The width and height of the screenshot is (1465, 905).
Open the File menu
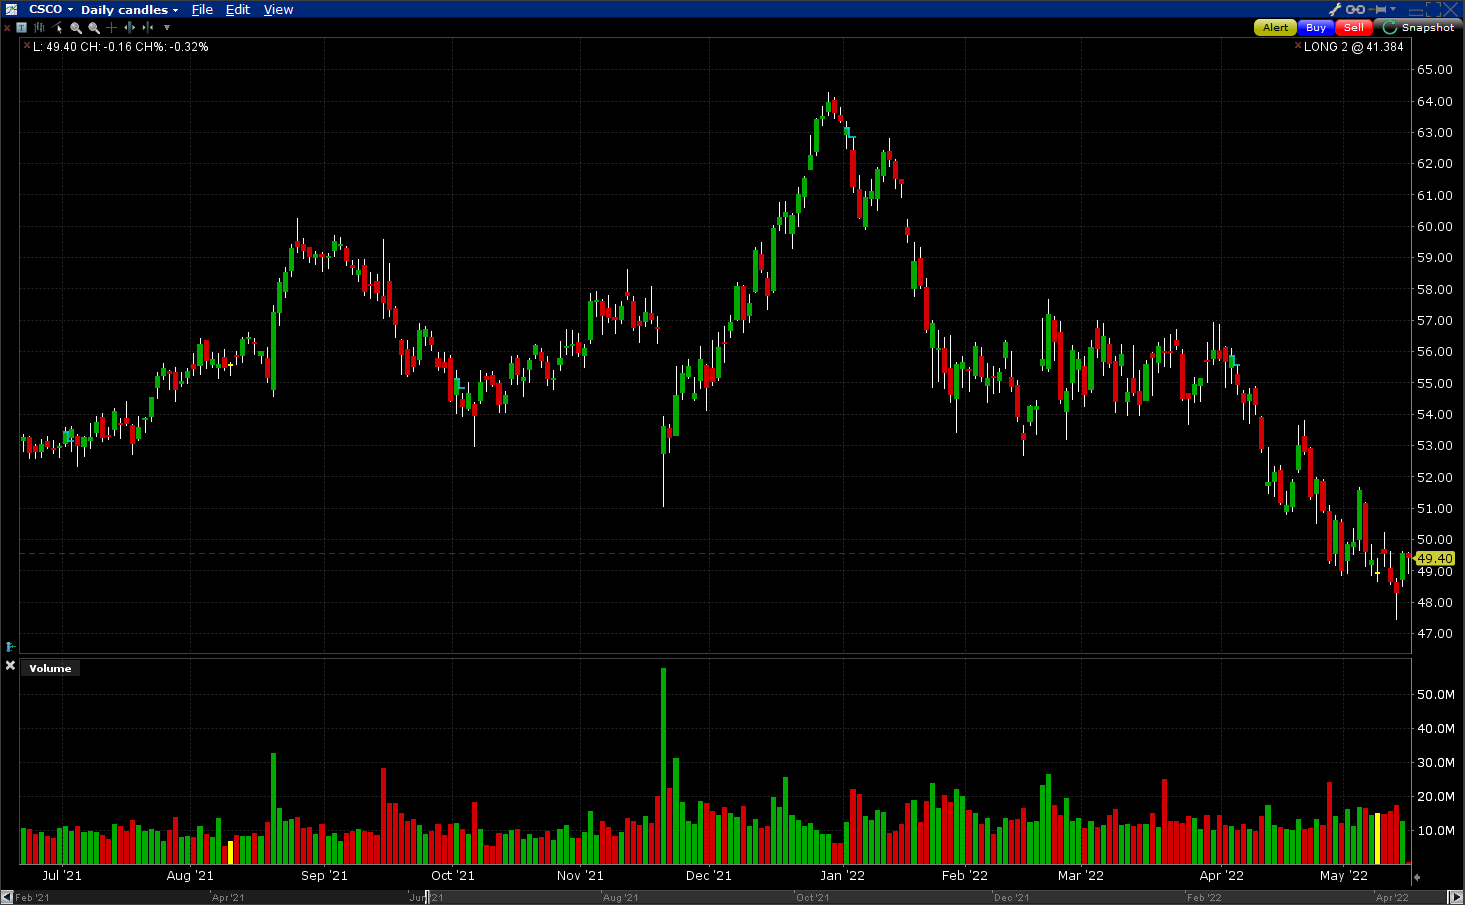click(202, 10)
